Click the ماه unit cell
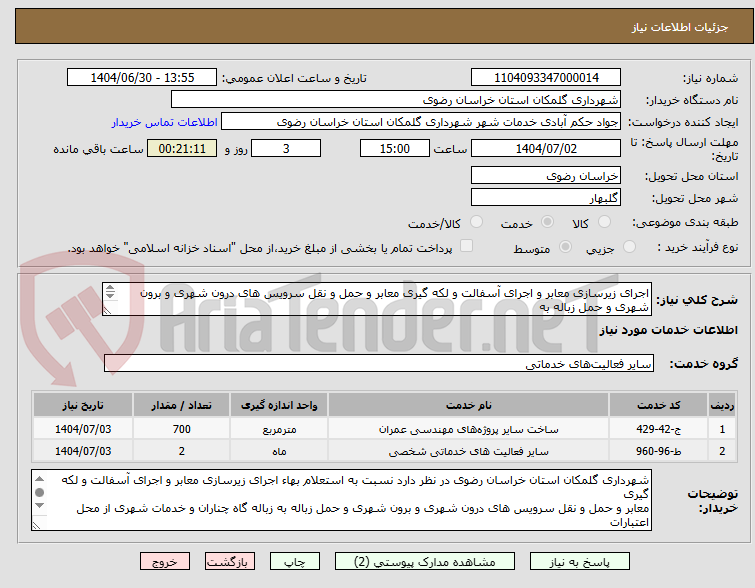 pyautogui.click(x=279, y=451)
